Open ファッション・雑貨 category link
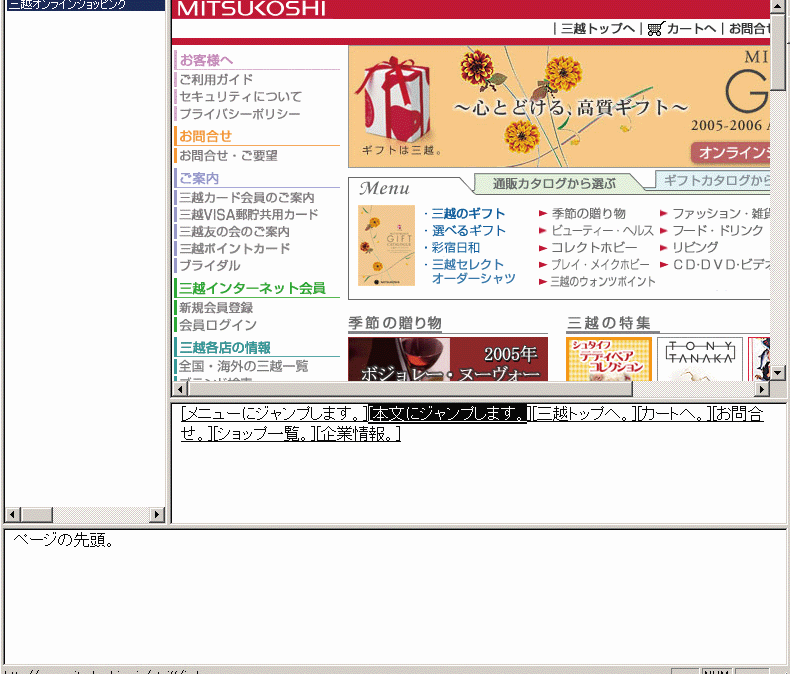Viewport: 790px width, 674px height. 721,214
